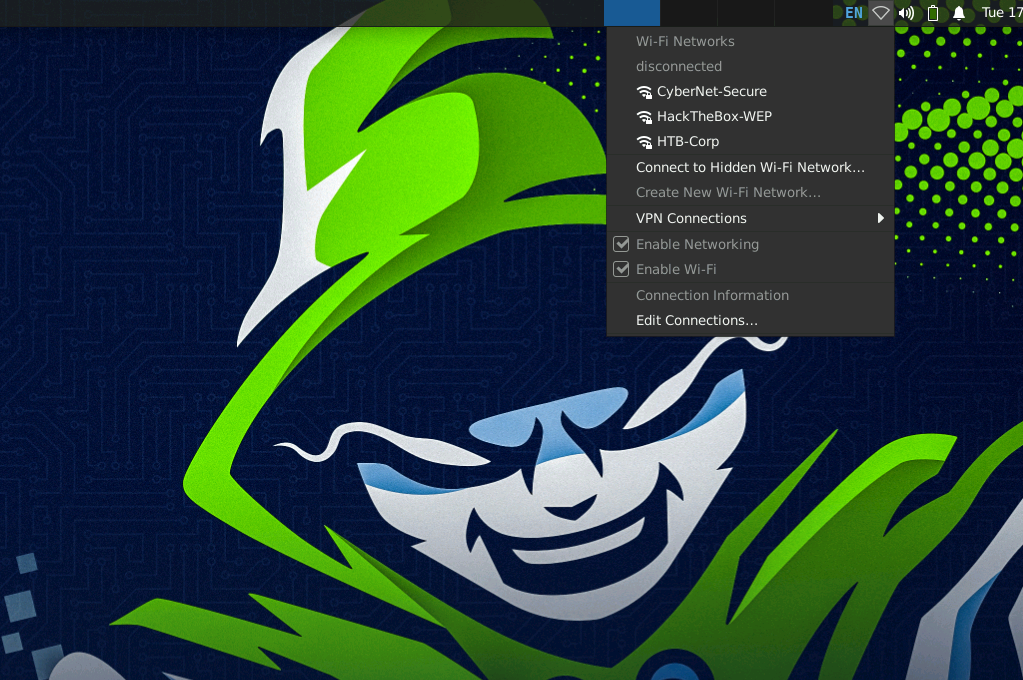Screen dimensions: 1023x680
Task: Toggle the Enable Networking checkbox
Action: click(x=621, y=244)
